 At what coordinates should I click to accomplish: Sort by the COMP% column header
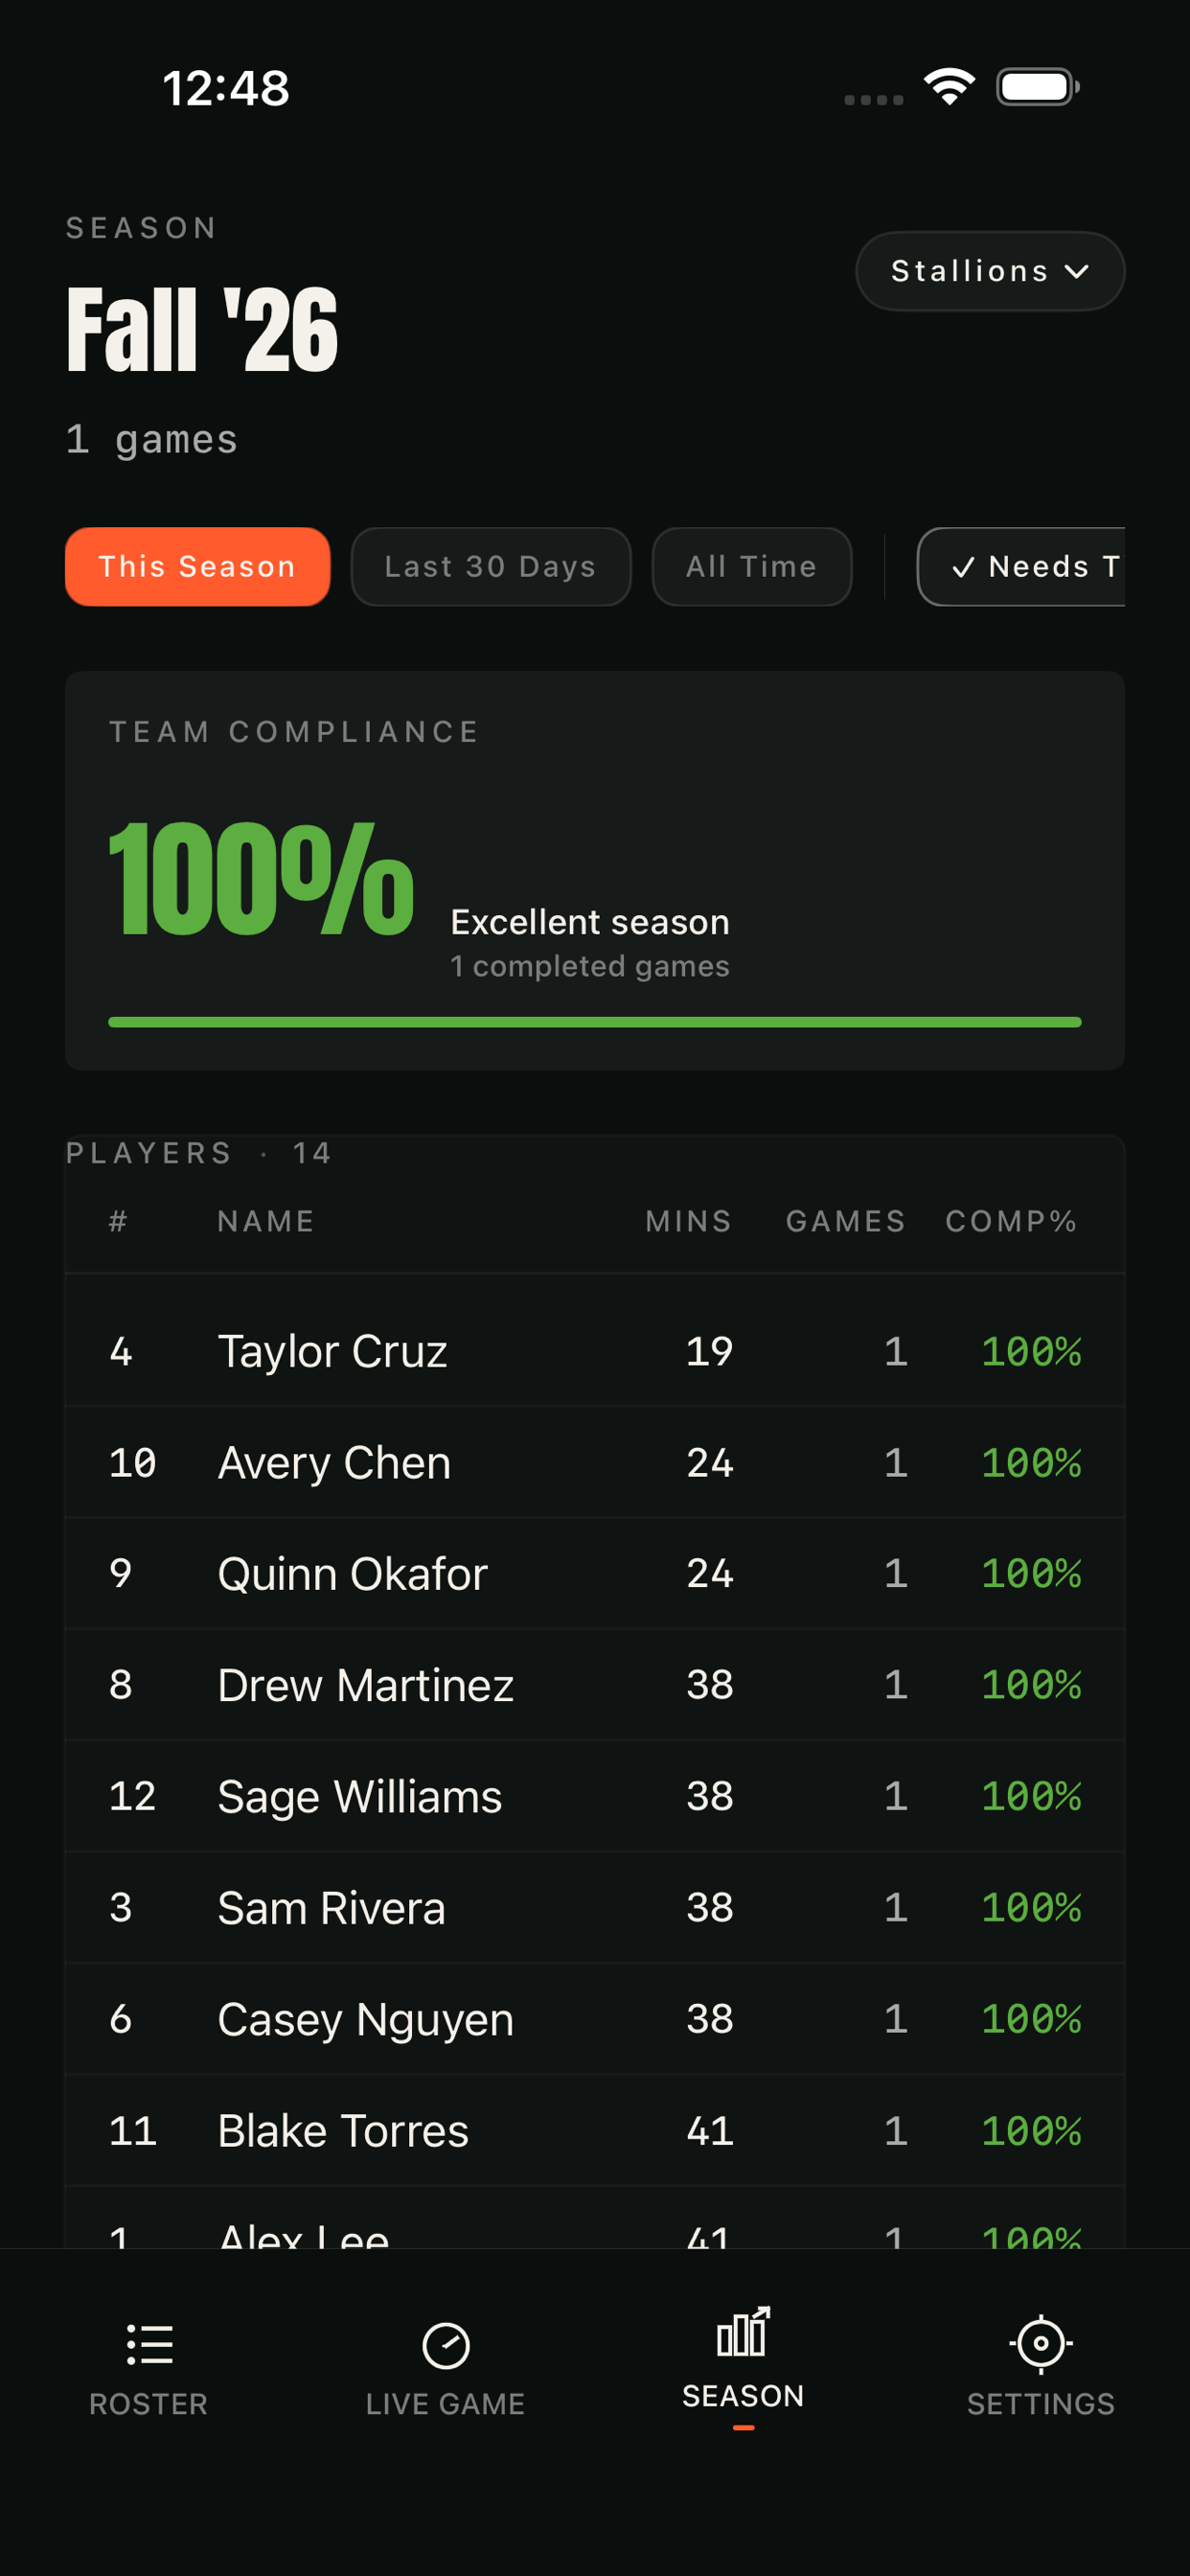point(1011,1221)
